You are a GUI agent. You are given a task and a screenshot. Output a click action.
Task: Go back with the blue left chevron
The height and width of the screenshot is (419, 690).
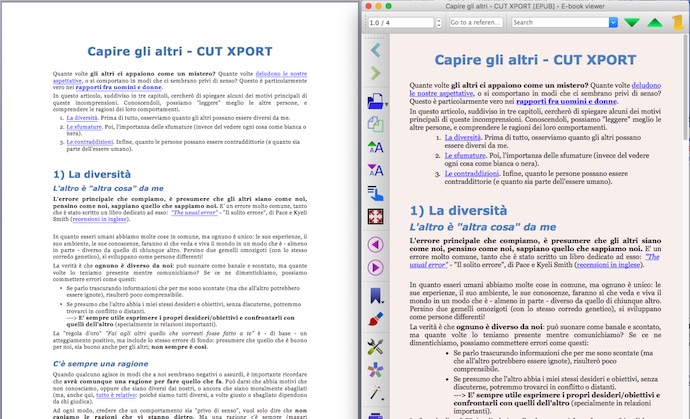coord(375,50)
